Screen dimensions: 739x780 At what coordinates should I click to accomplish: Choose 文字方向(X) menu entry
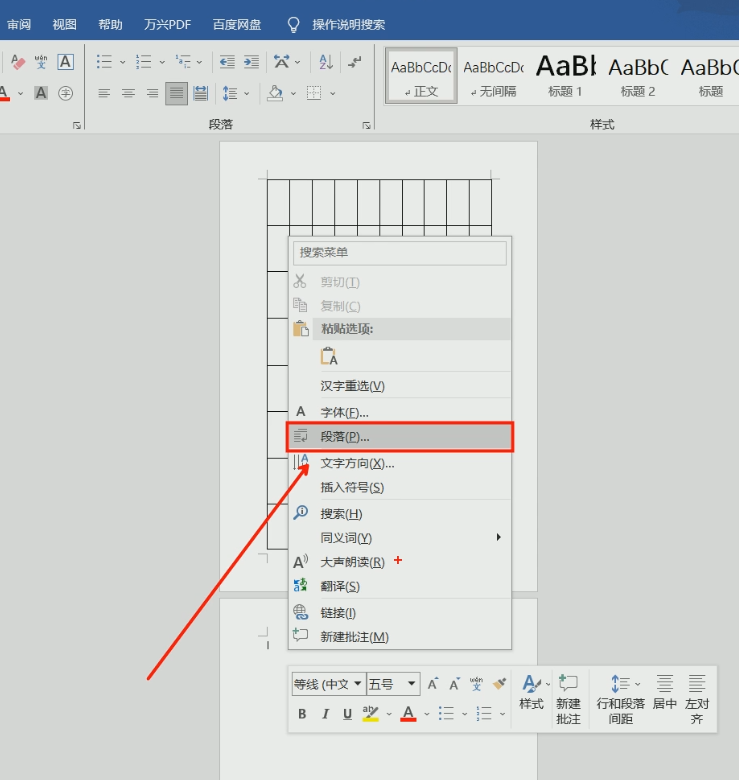pos(400,463)
